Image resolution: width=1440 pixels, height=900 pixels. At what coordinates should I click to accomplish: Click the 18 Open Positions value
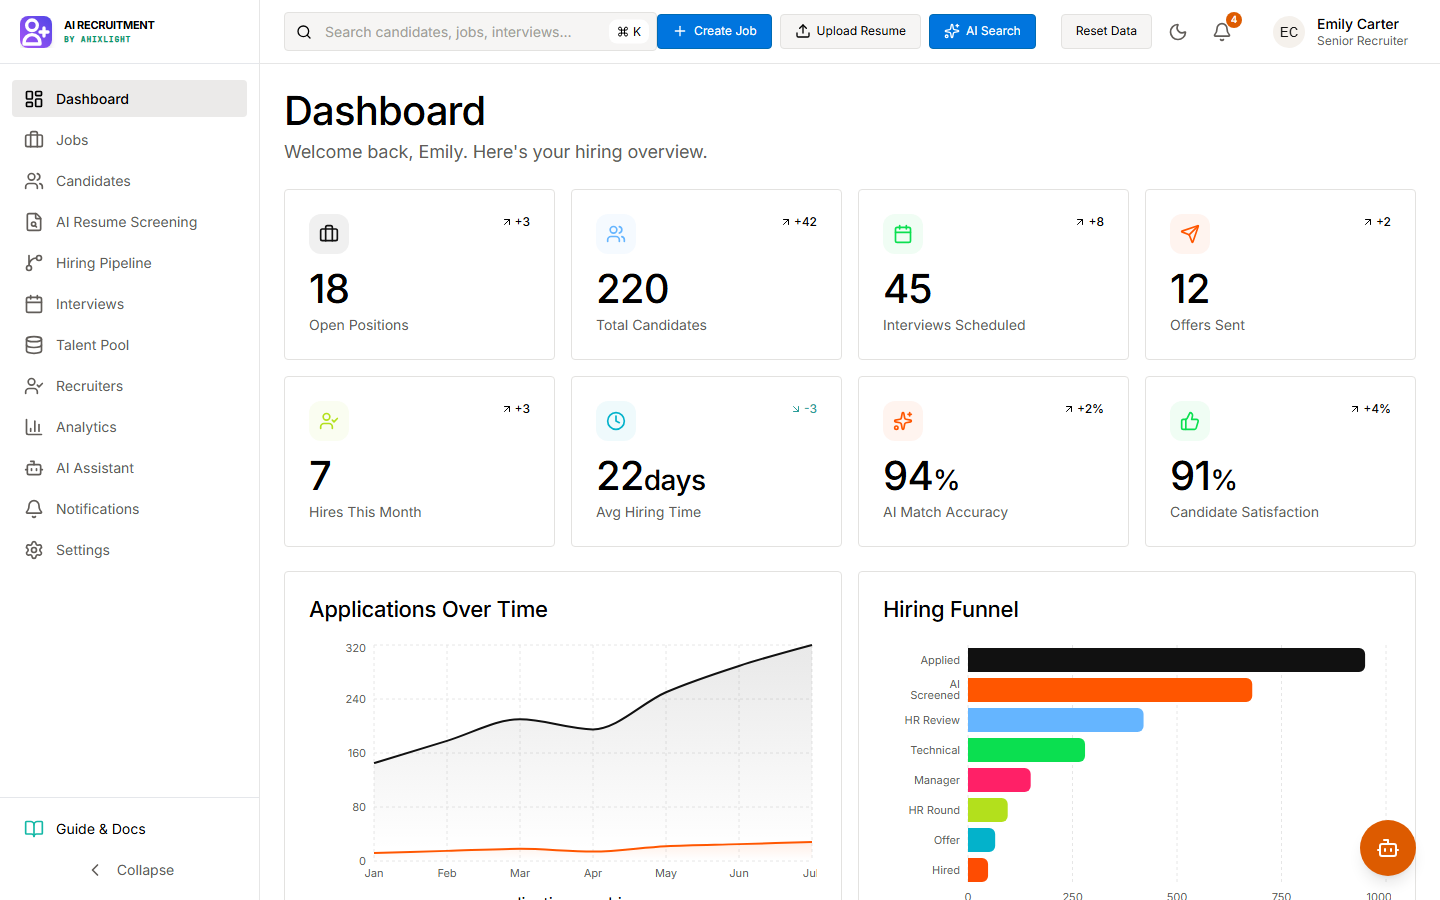pyautogui.click(x=329, y=289)
